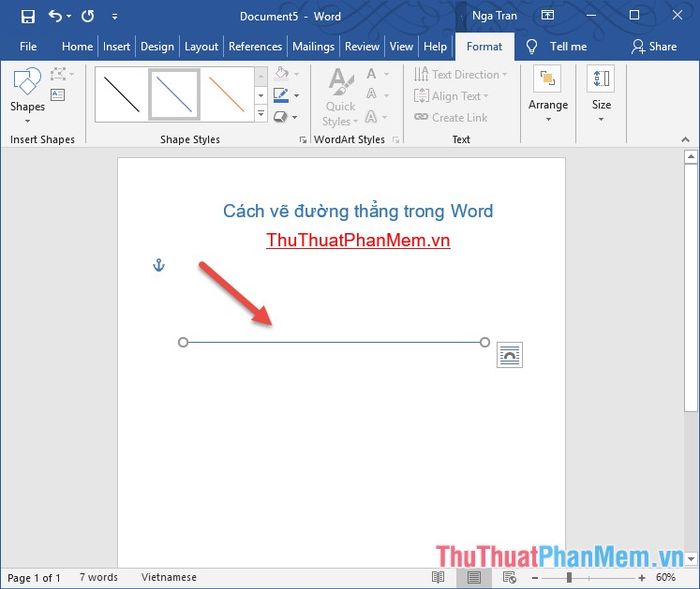Apply the black line shape style
Image resolution: width=700 pixels, height=589 pixels.
pos(121,94)
